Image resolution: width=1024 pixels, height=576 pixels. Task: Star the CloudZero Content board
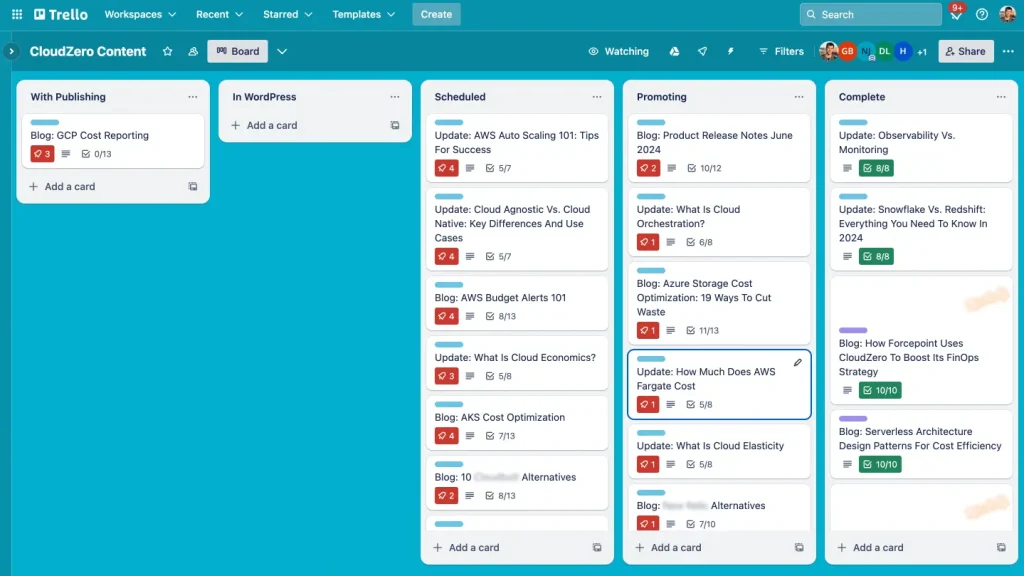coord(168,51)
